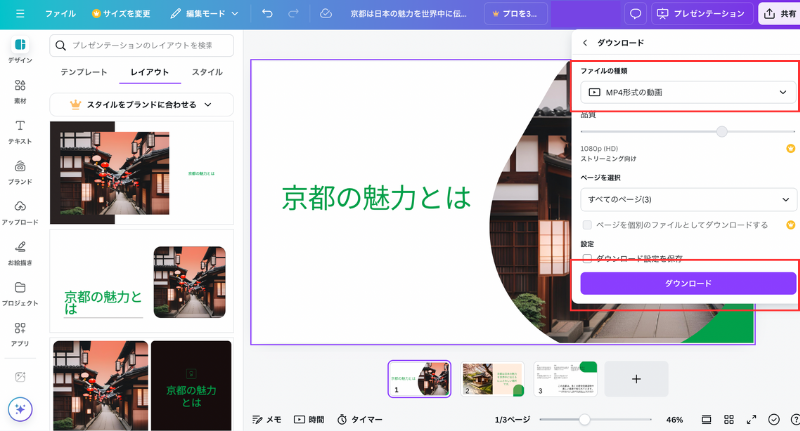Check ページを個別のファイルとしてダウンロードする
The height and width of the screenshot is (431, 800).
[x=587, y=225]
